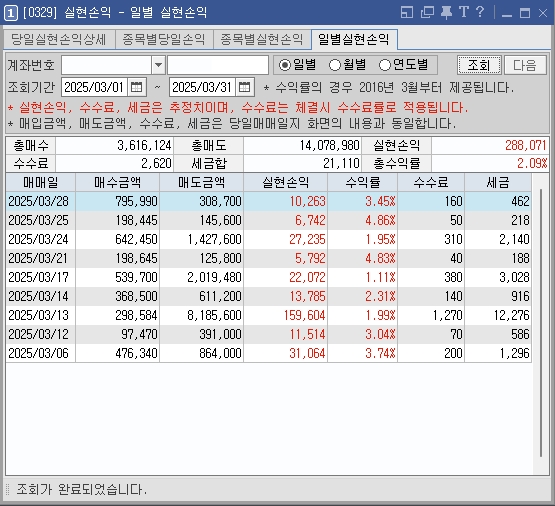Close the 실현손익 window
Viewport: 555px width, 506px height.
click(543, 13)
